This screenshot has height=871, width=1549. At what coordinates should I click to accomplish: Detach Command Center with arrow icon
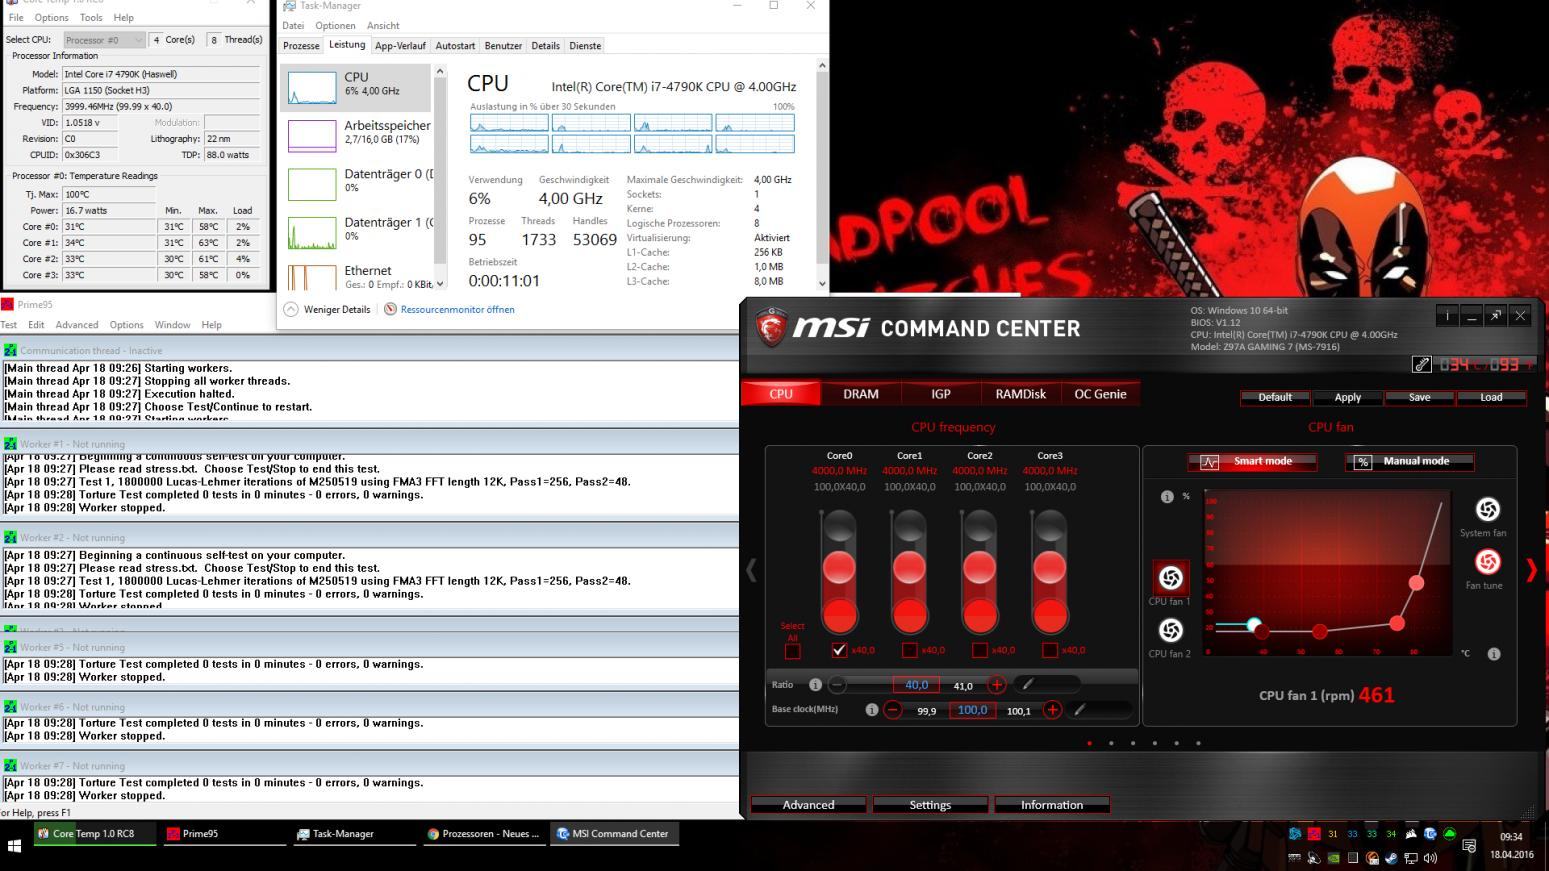(1496, 316)
